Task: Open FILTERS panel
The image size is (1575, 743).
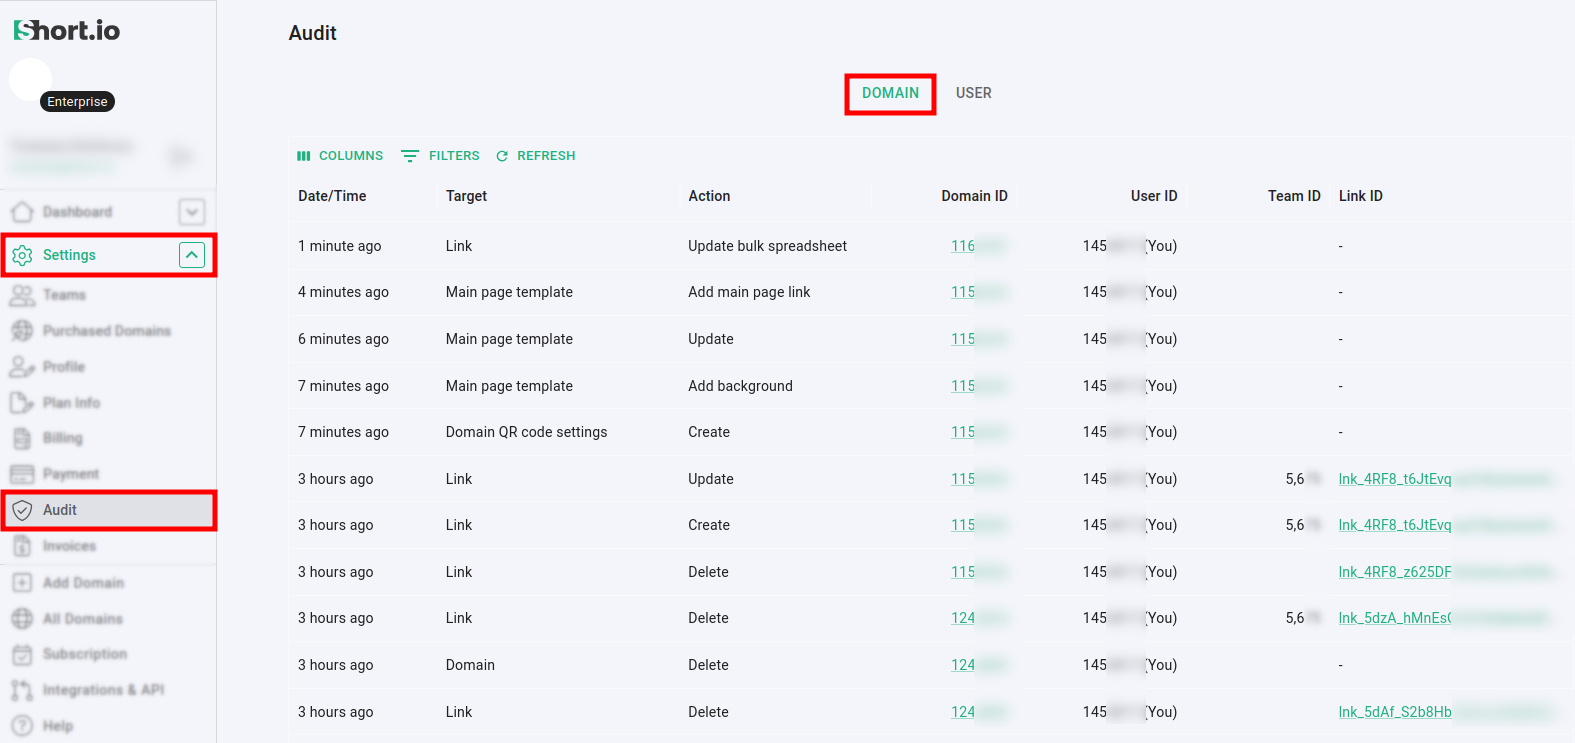Action: tap(440, 156)
